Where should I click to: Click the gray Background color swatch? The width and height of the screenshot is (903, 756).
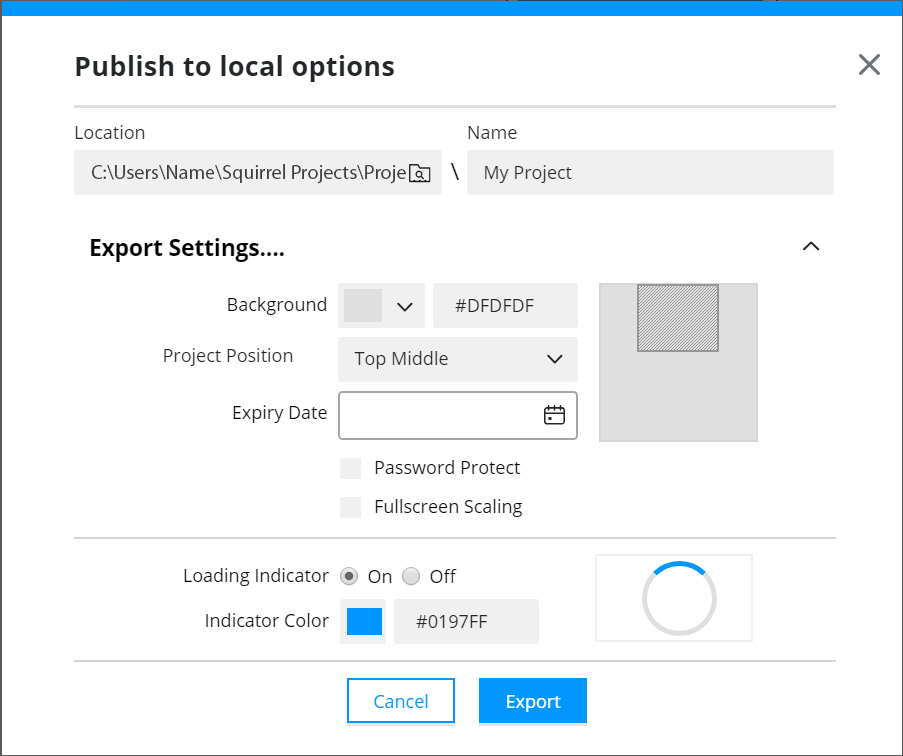click(363, 305)
